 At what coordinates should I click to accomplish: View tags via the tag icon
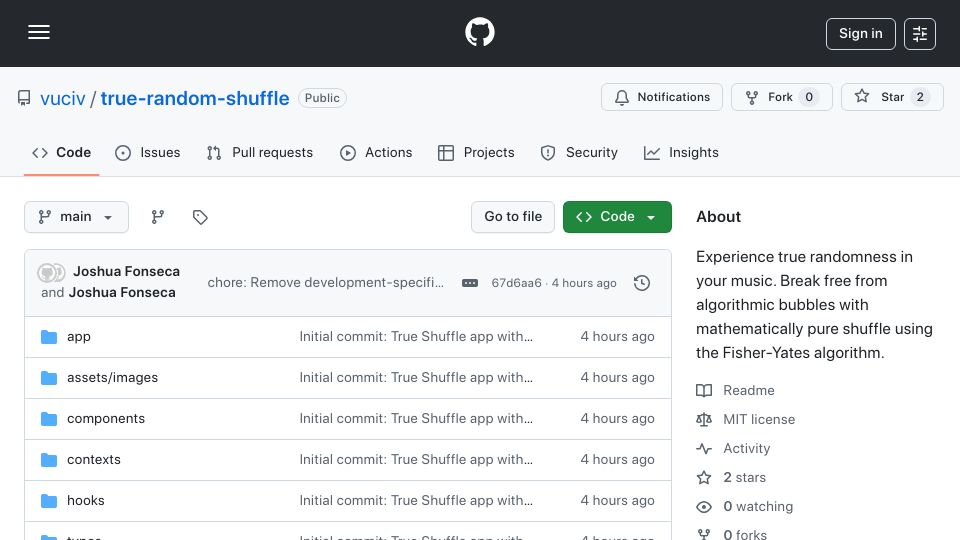(200, 217)
